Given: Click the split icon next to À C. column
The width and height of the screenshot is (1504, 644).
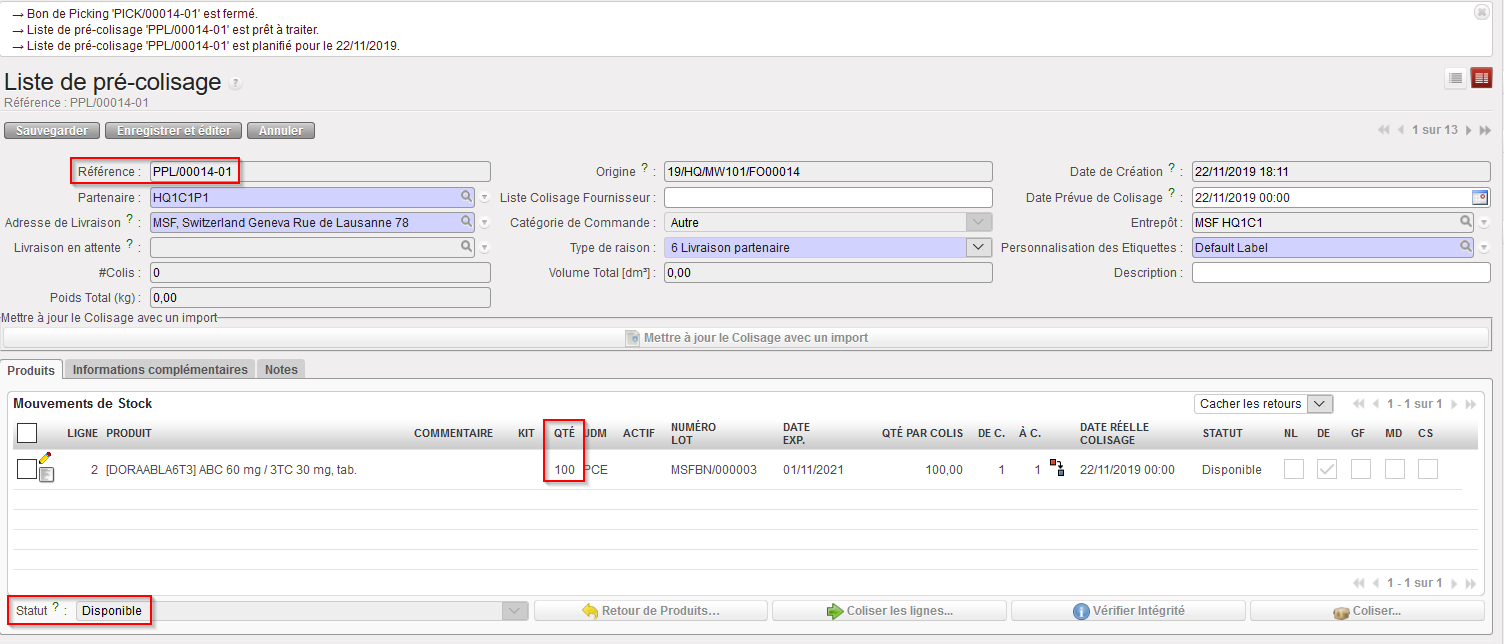Looking at the screenshot, I should click(x=1056, y=468).
